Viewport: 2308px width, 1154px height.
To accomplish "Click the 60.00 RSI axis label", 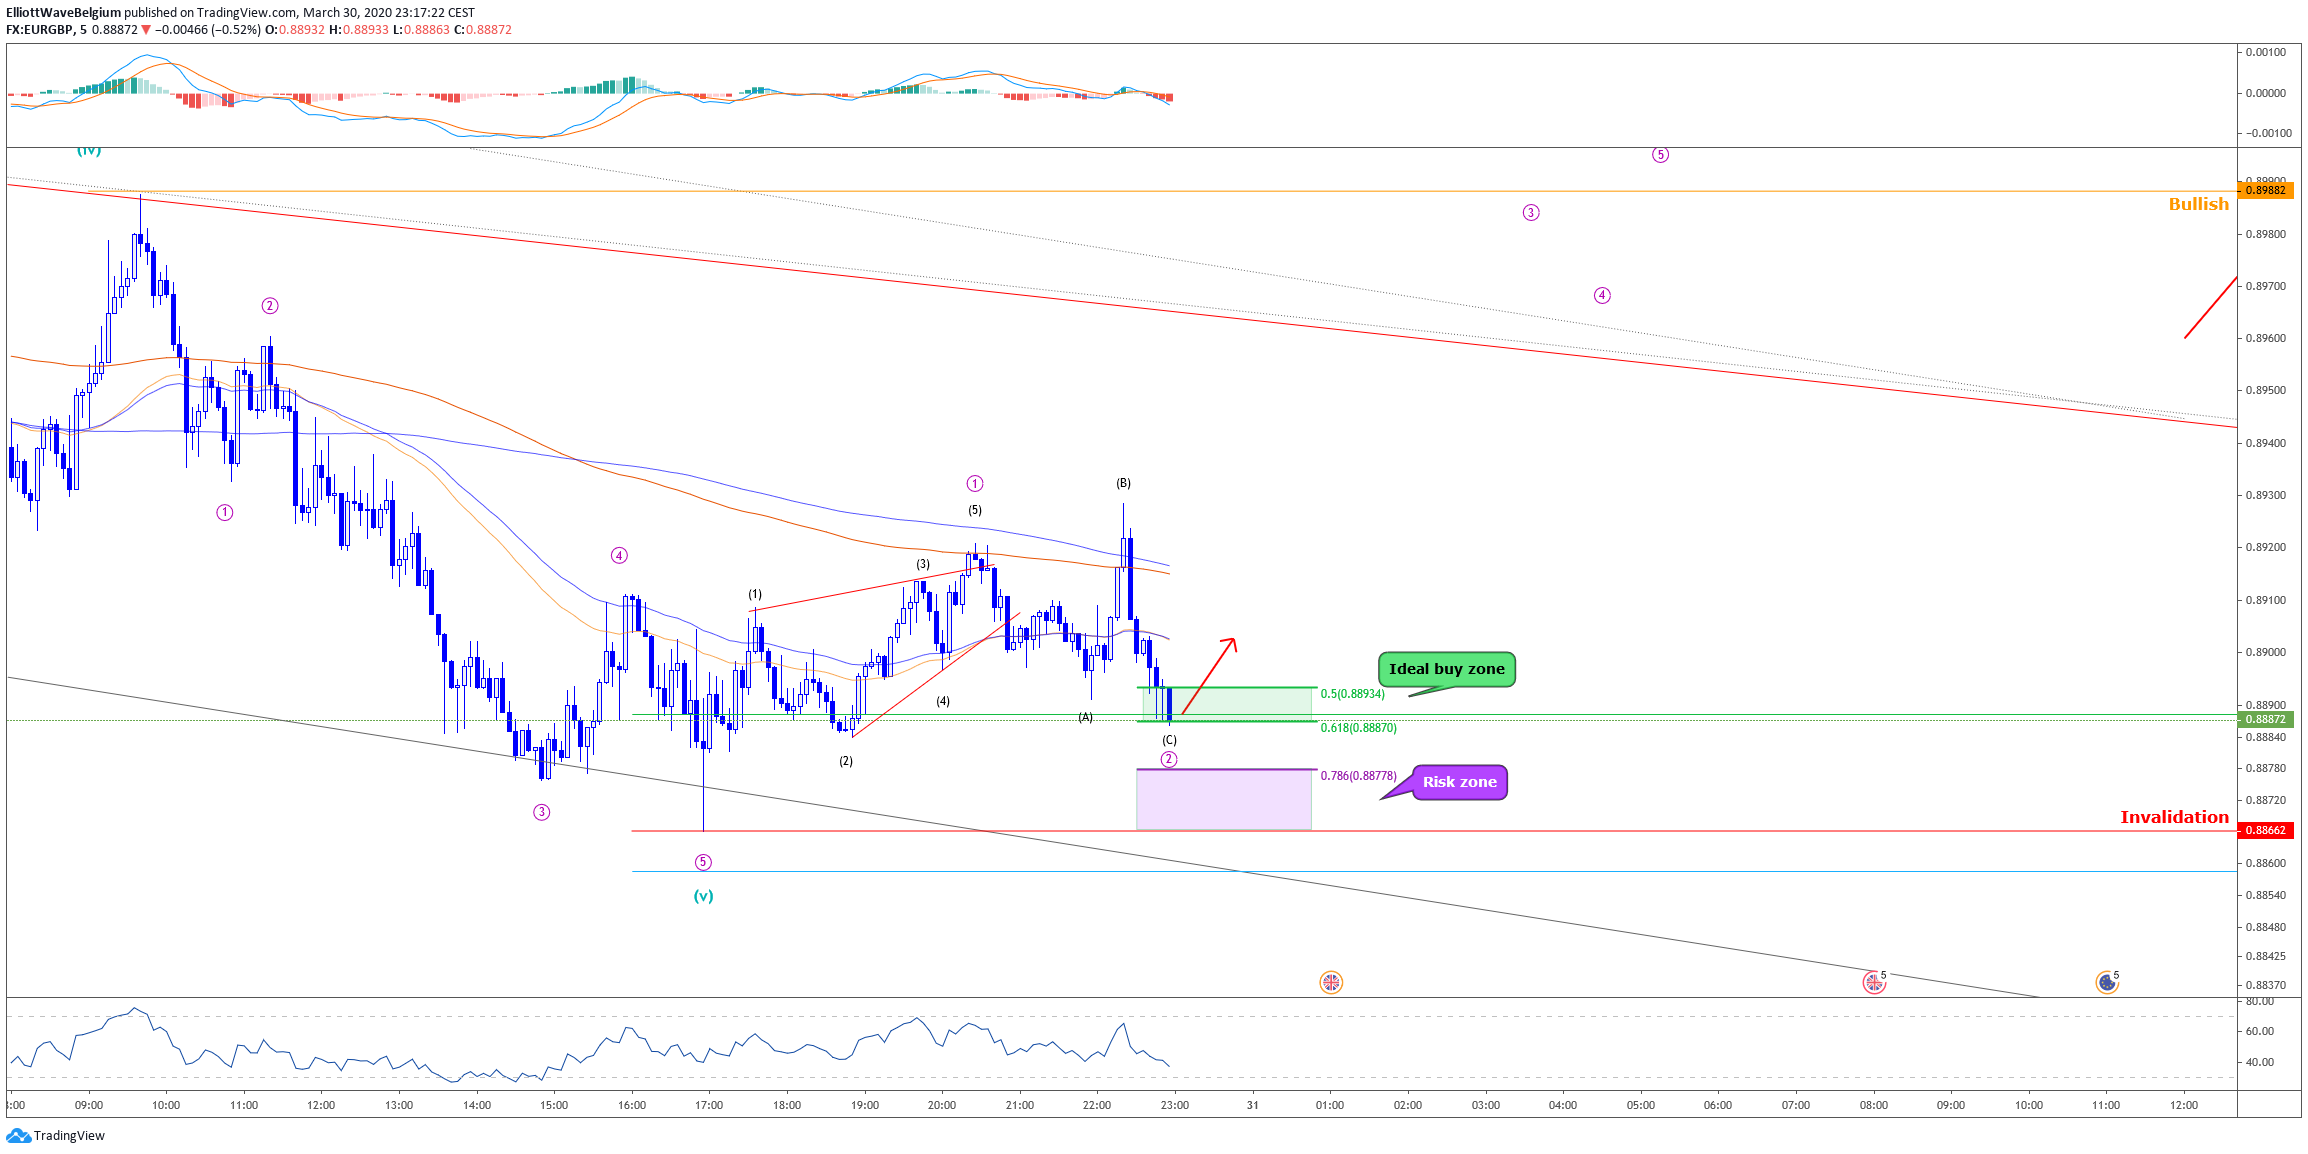I will pos(2260,1031).
